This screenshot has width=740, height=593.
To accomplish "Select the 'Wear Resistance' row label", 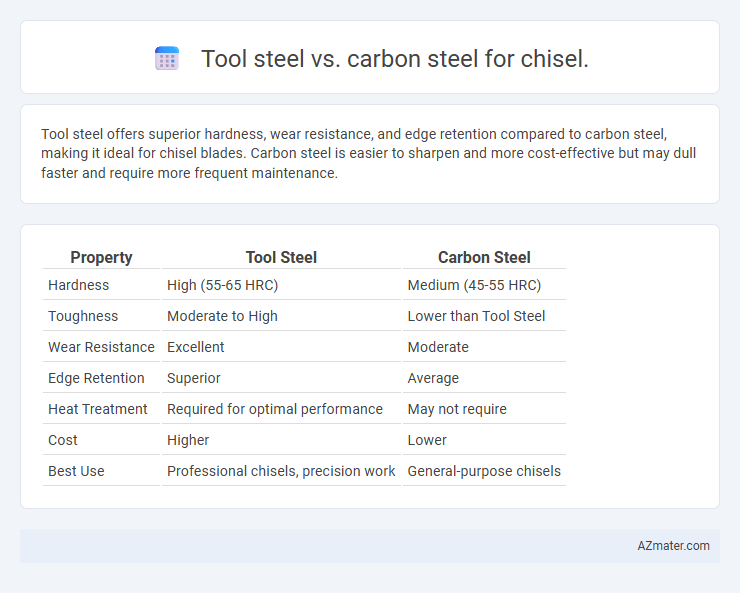I will point(101,347).
